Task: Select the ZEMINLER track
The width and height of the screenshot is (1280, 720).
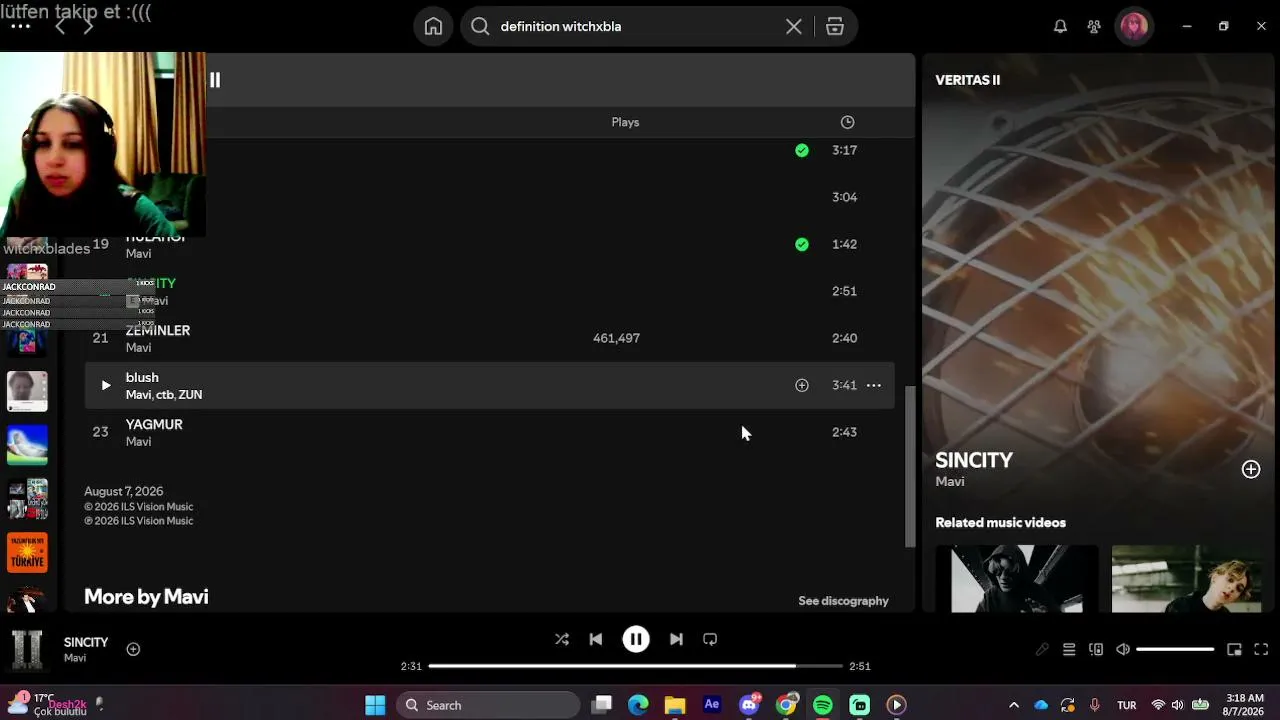Action: point(158,330)
